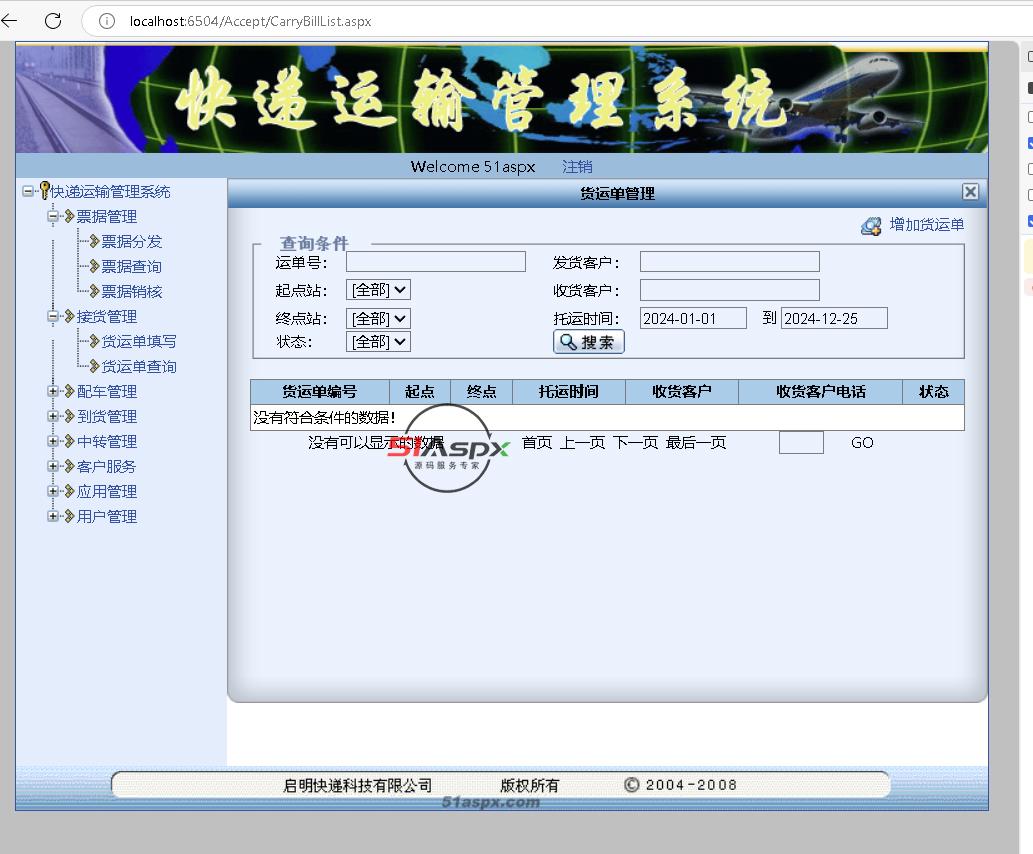1033x854 pixels.
Task: Click the 货运单编号 column header
Action: 320,391
